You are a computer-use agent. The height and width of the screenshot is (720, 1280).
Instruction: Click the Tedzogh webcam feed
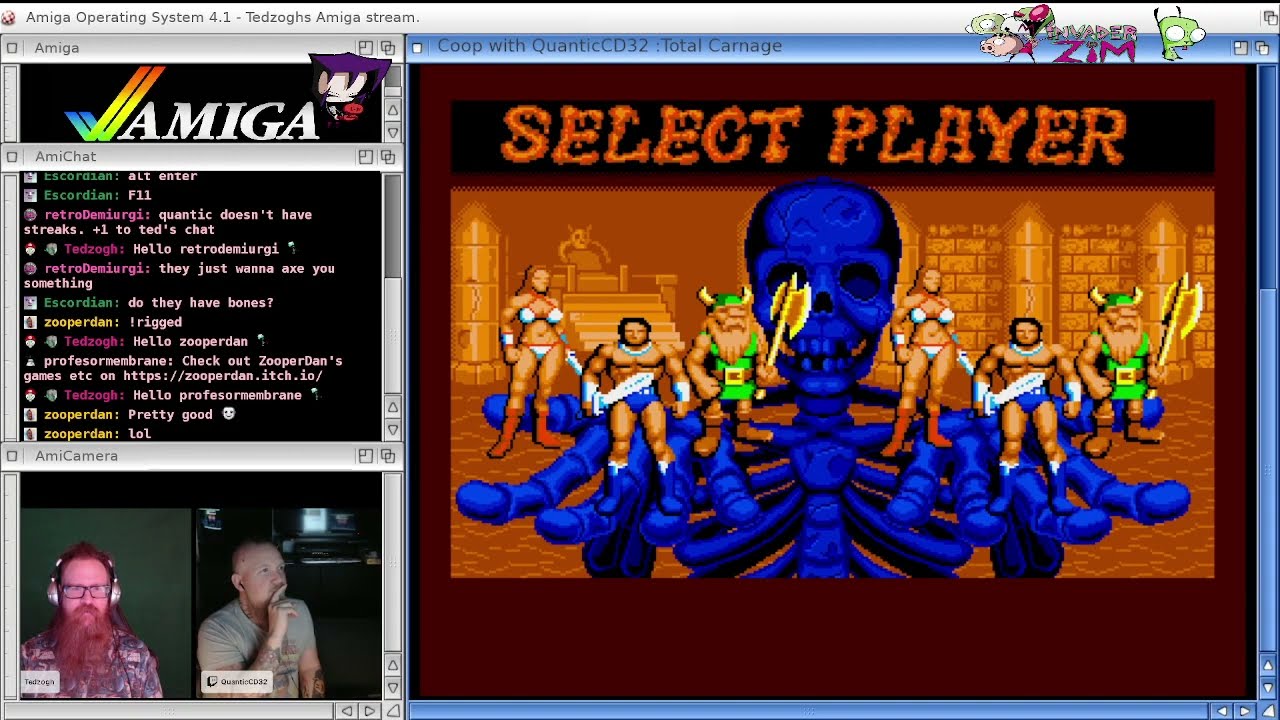(x=105, y=602)
